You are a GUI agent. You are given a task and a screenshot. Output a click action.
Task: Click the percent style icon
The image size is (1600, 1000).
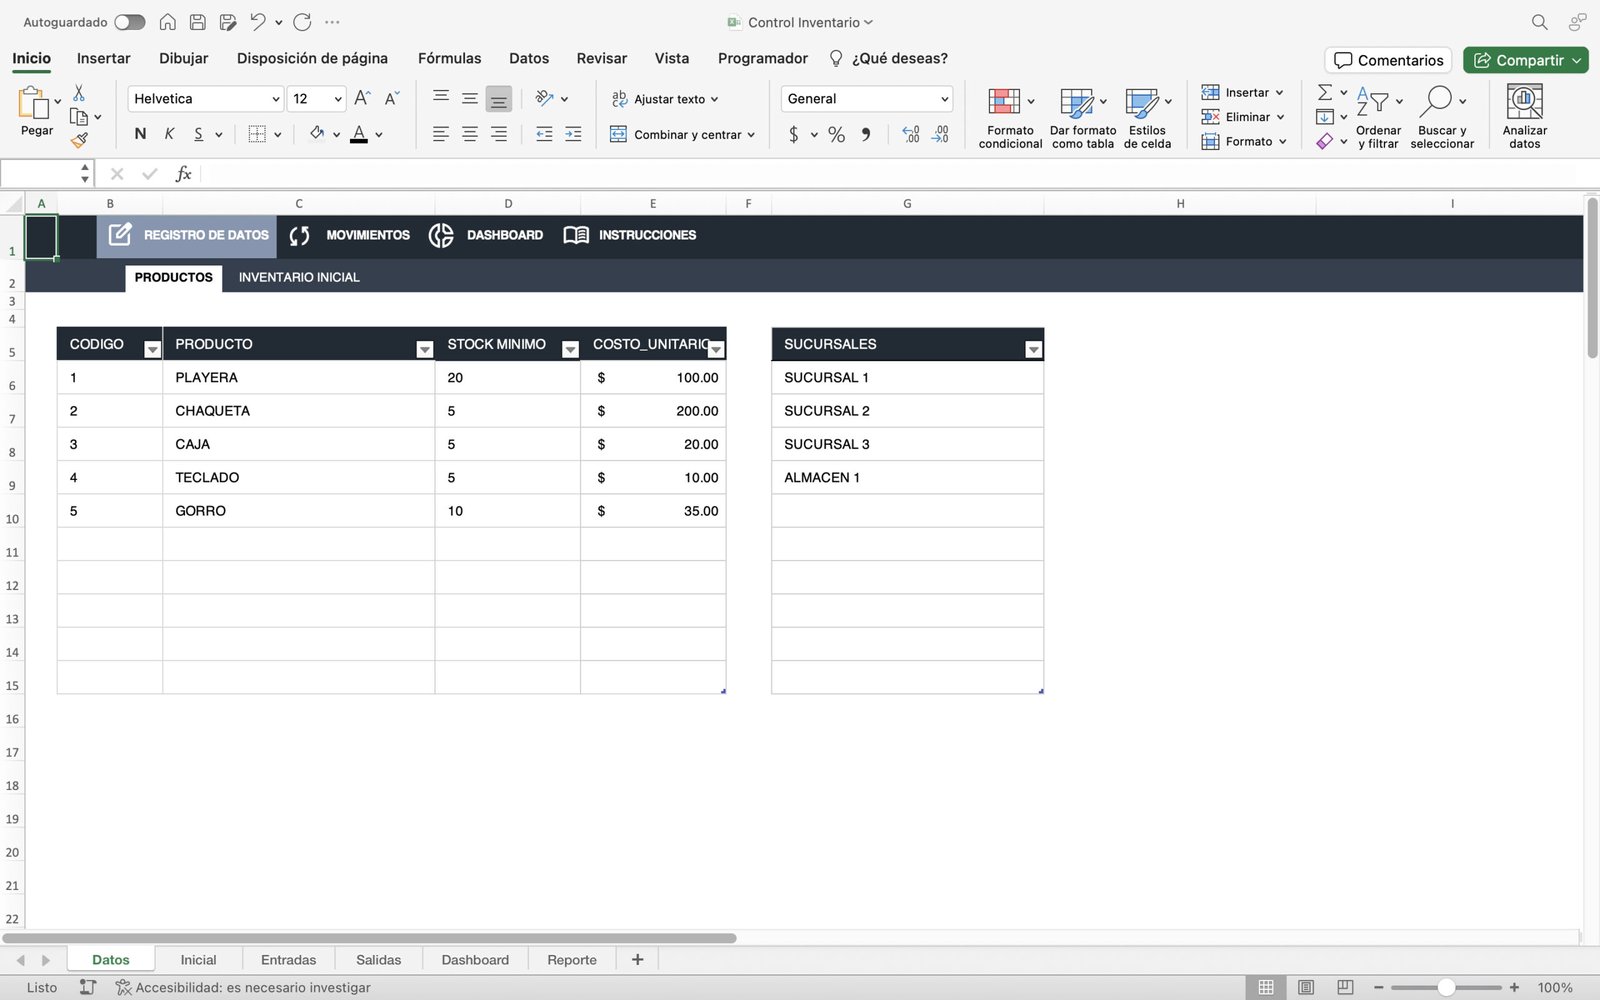pyautogui.click(x=836, y=134)
